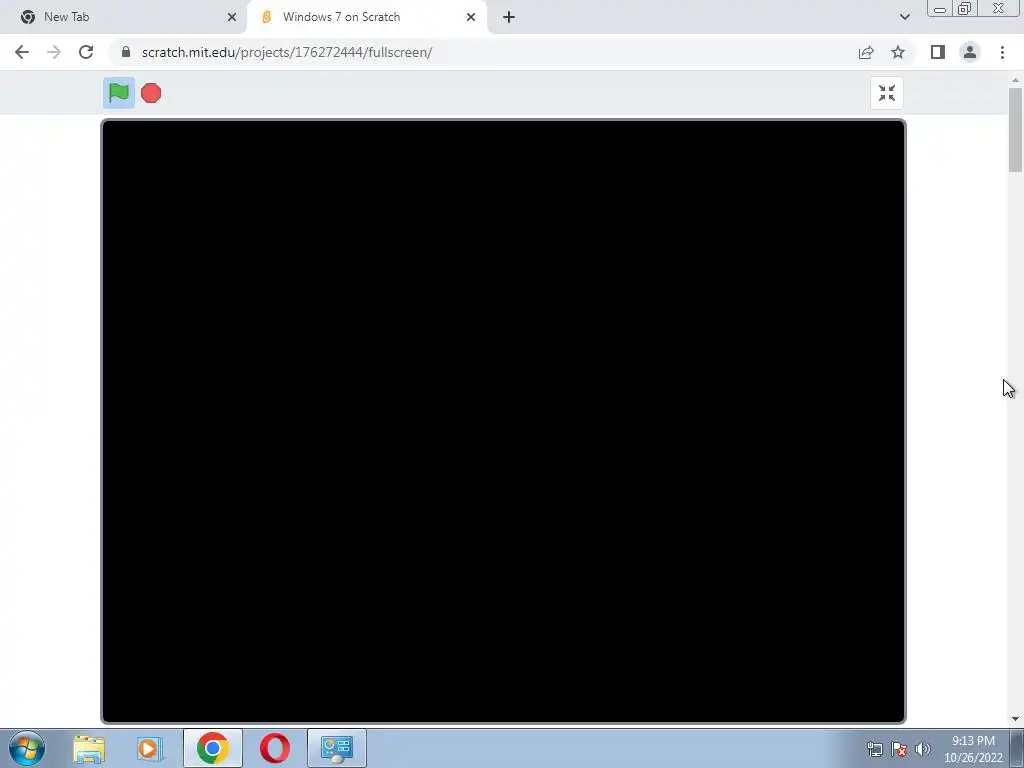1024x768 pixels.
Task: Stop the project with red stop sign
Action: click(151, 93)
